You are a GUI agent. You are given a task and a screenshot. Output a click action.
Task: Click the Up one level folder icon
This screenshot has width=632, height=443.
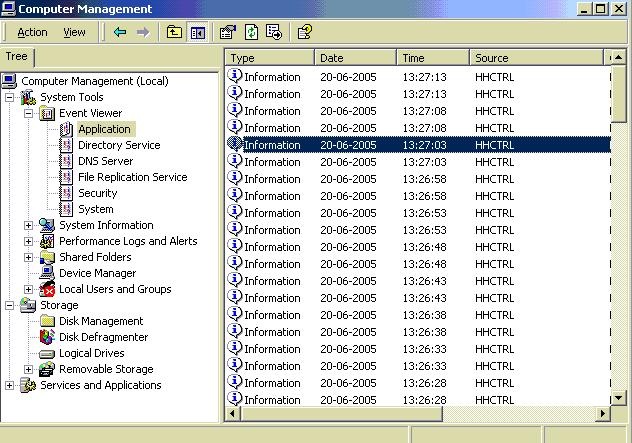(x=174, y=32)
